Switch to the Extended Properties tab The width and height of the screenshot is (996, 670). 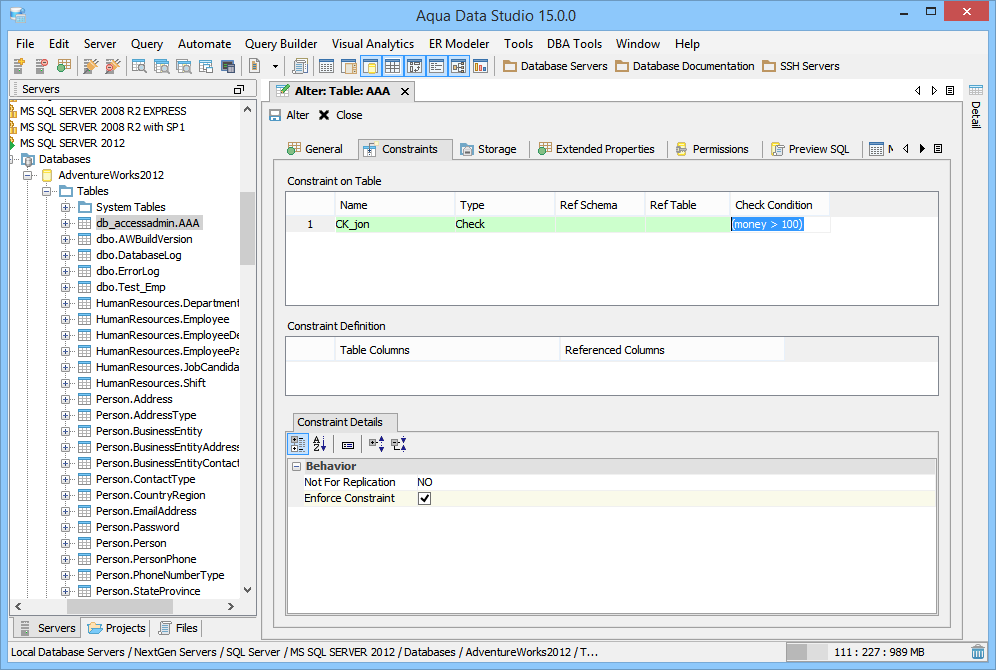point(596,149)
